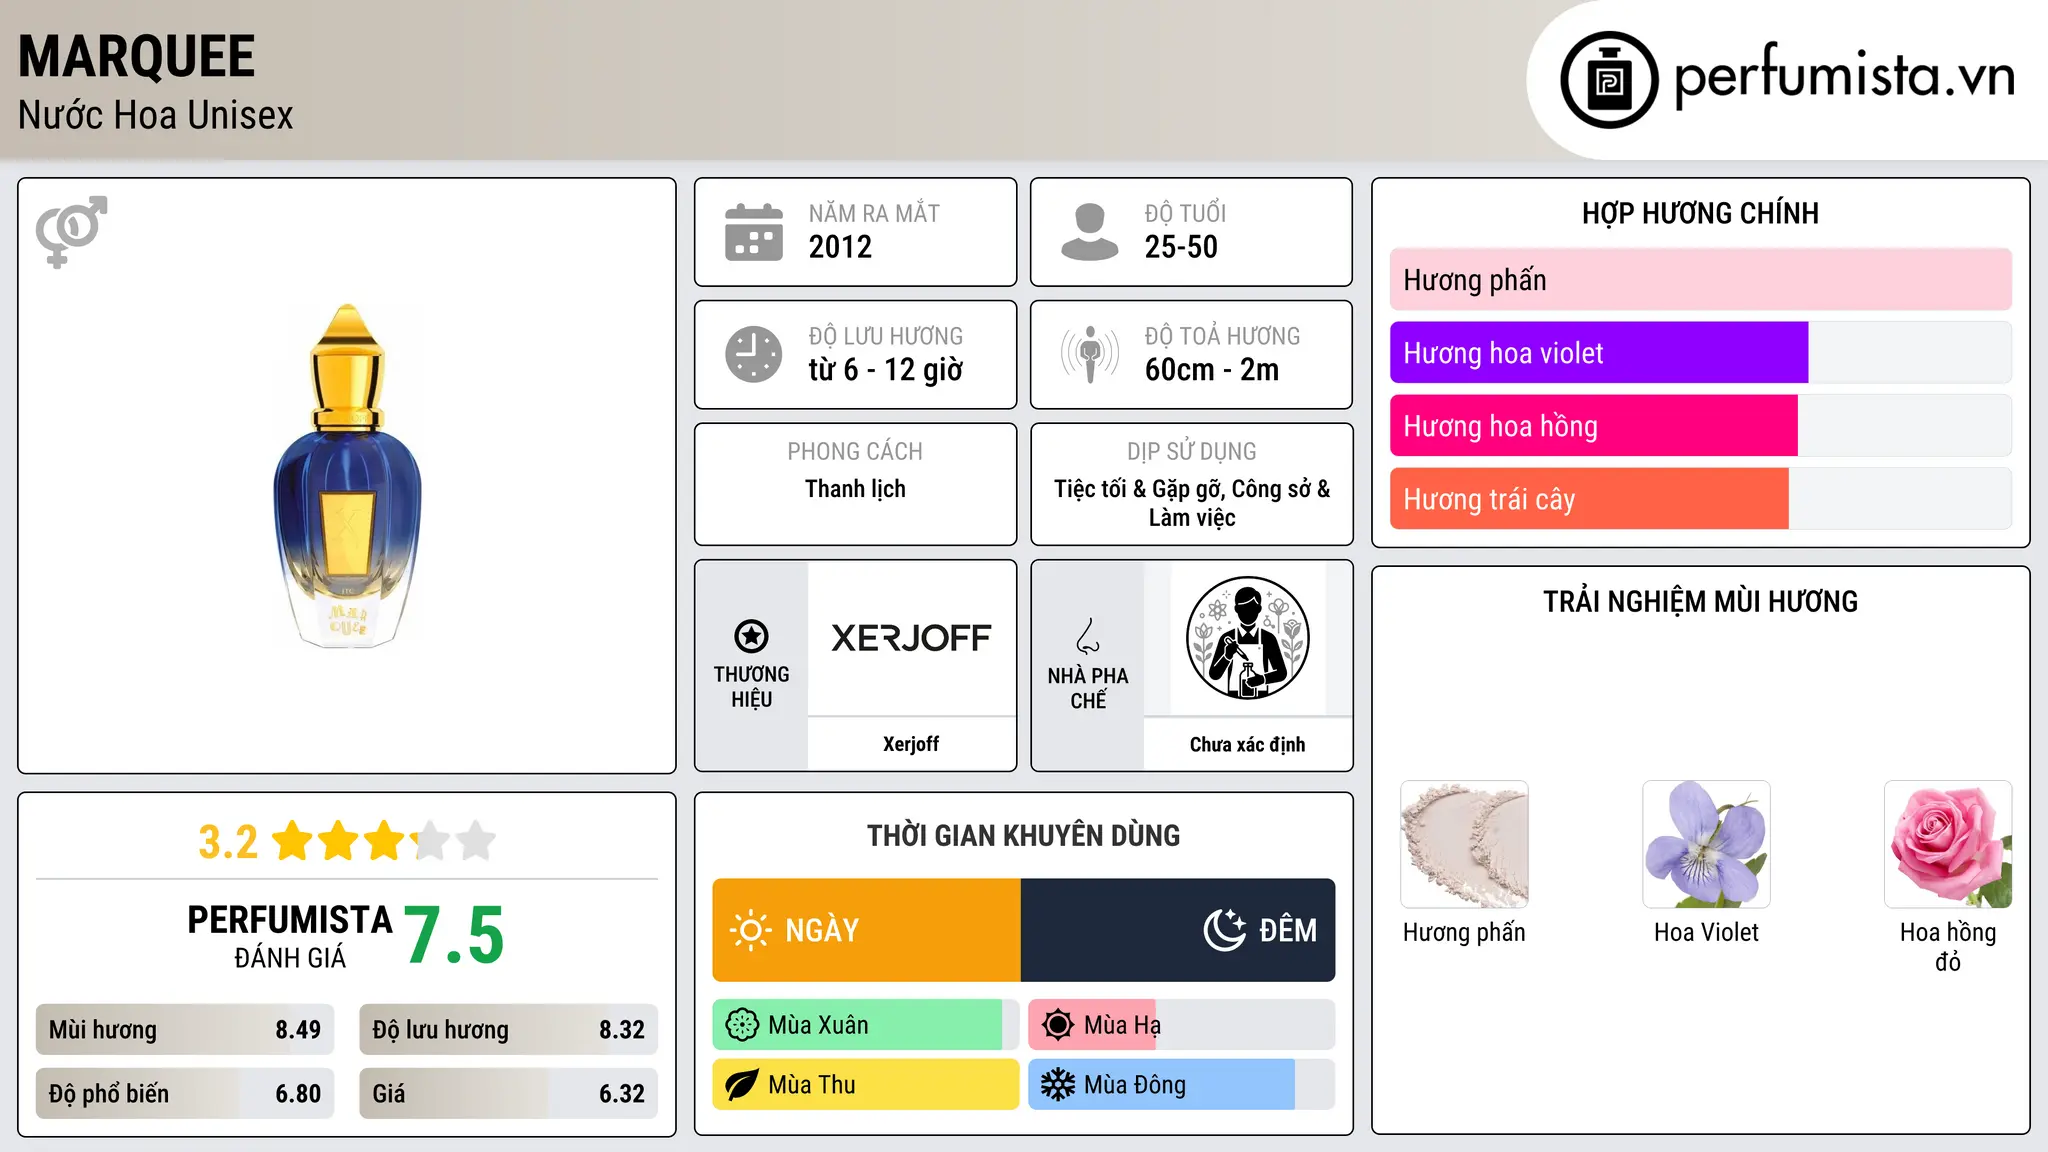Click the Xerjoff brand logo
The width and height of the screenshot is (2048, 1152).
(911, 638)
